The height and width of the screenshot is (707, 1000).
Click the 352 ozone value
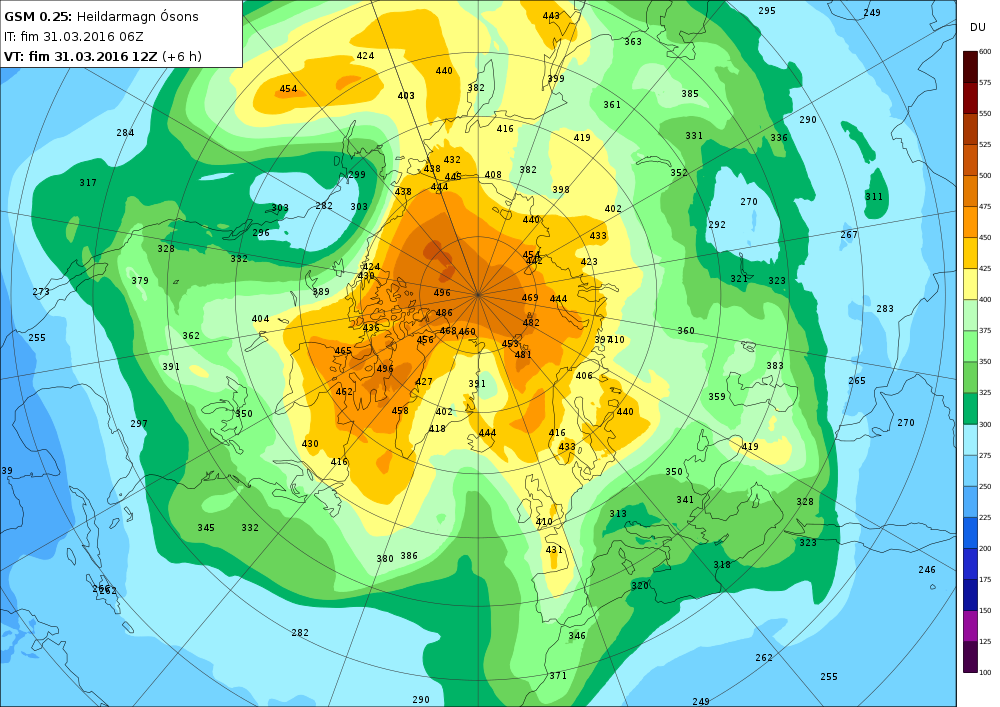(x=679, y=172)
